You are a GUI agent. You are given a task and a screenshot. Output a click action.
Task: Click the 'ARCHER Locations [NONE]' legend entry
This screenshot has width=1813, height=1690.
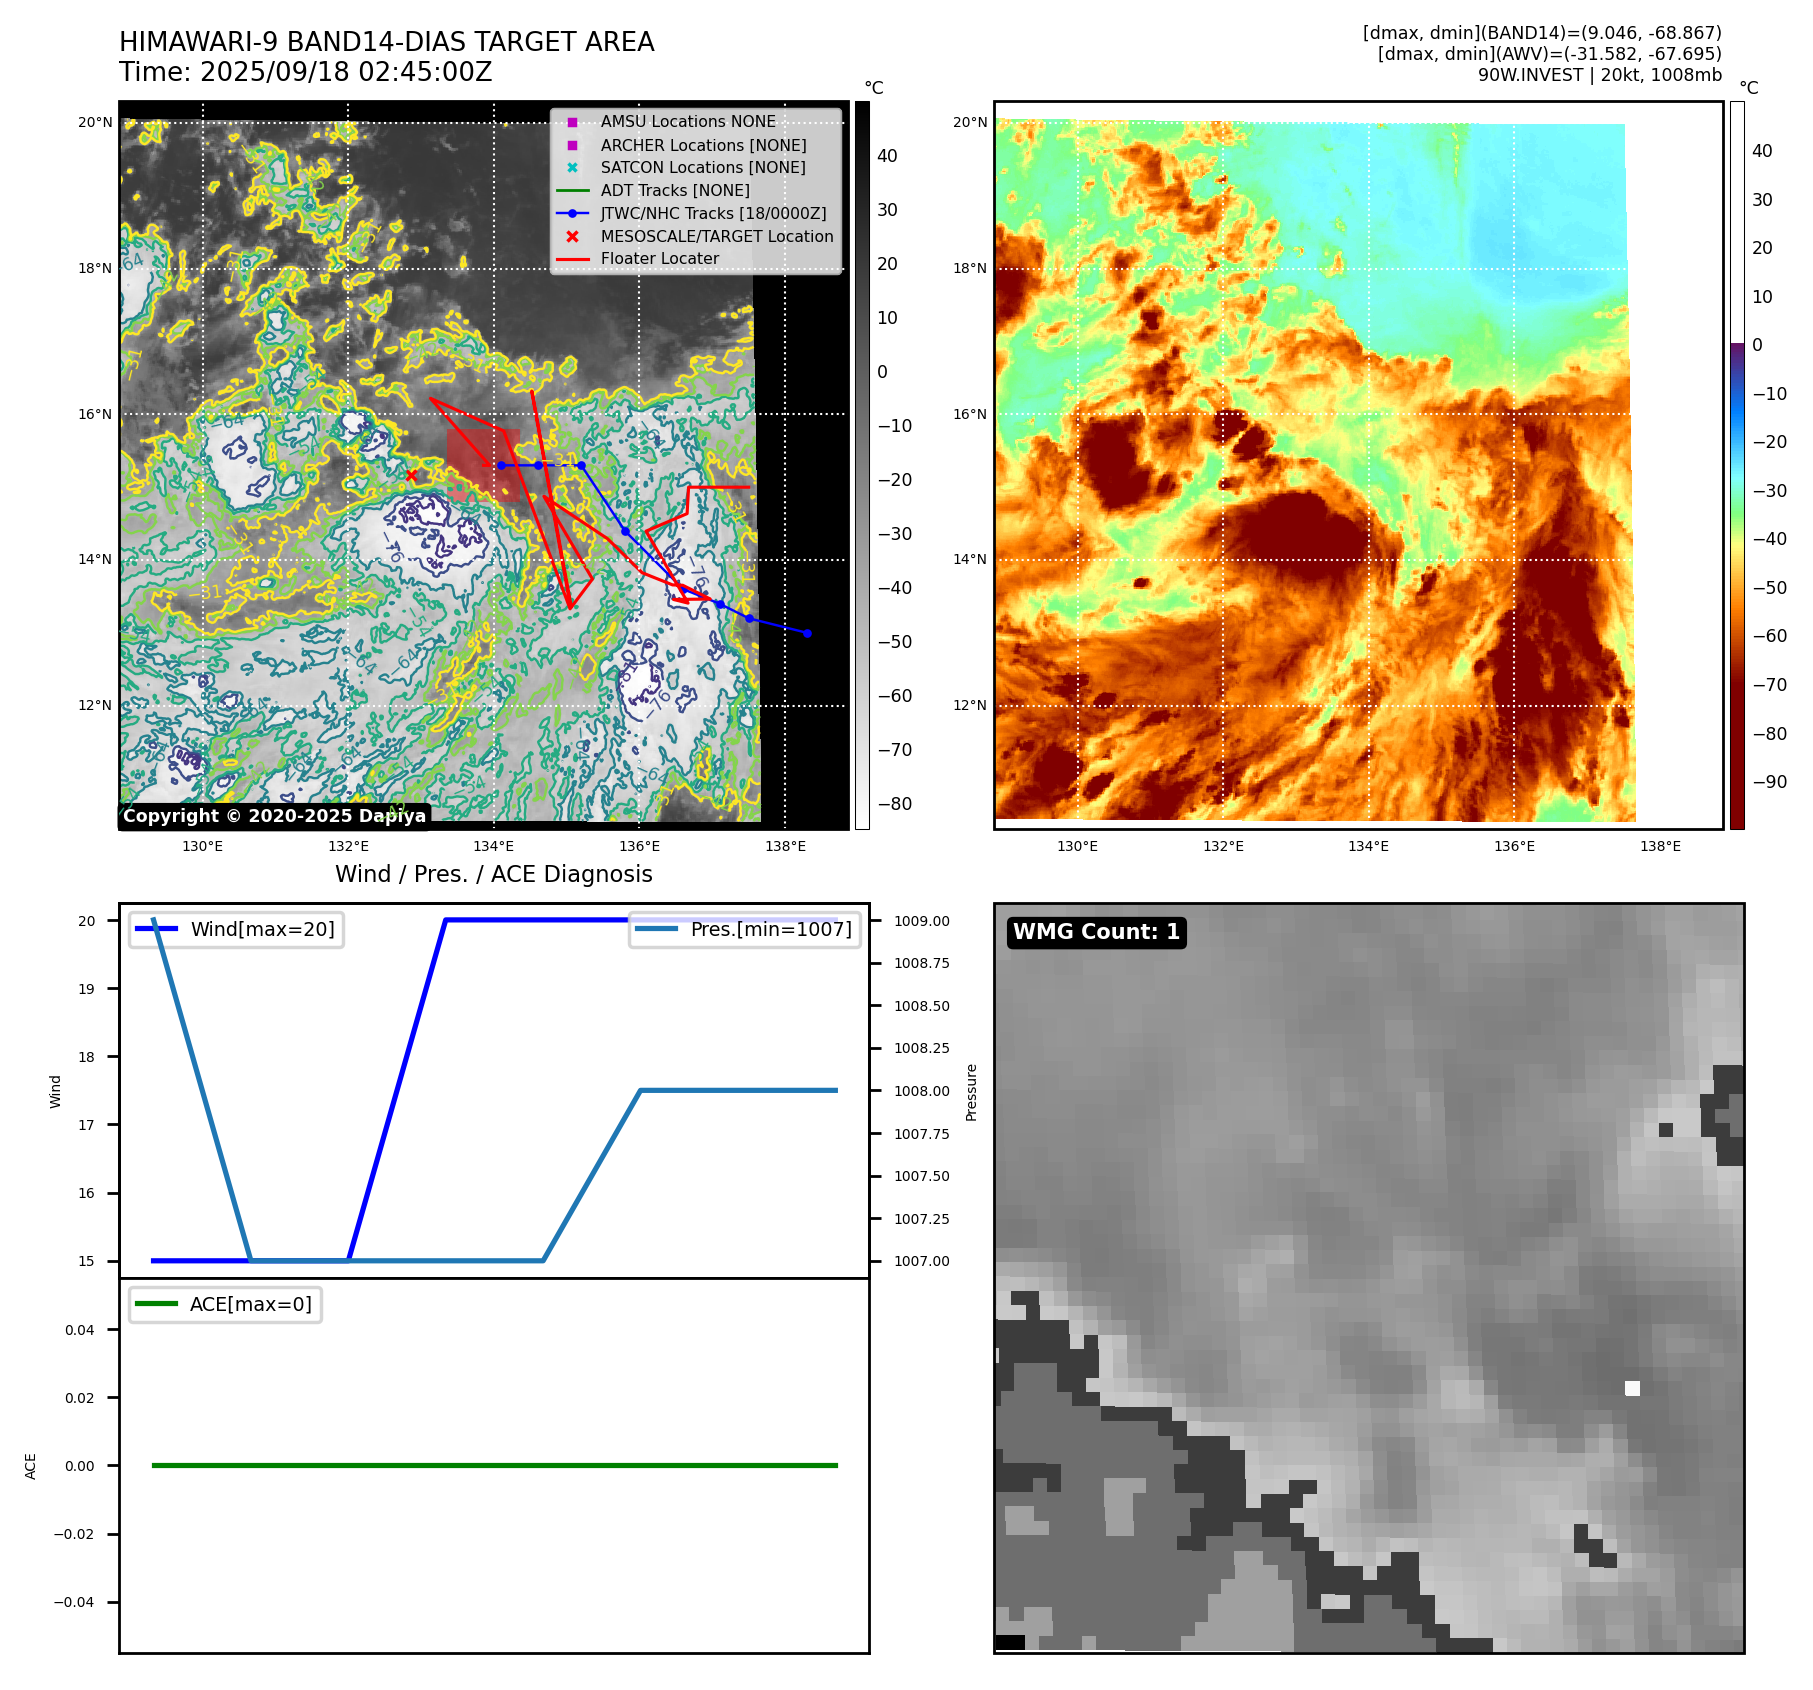point(703,145)
